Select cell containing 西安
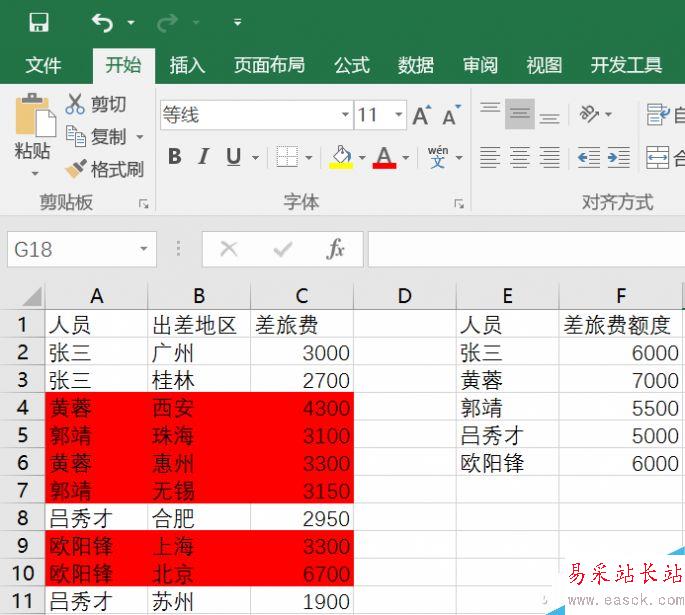The height and width of the screenshot is (615, 685). 199,407
